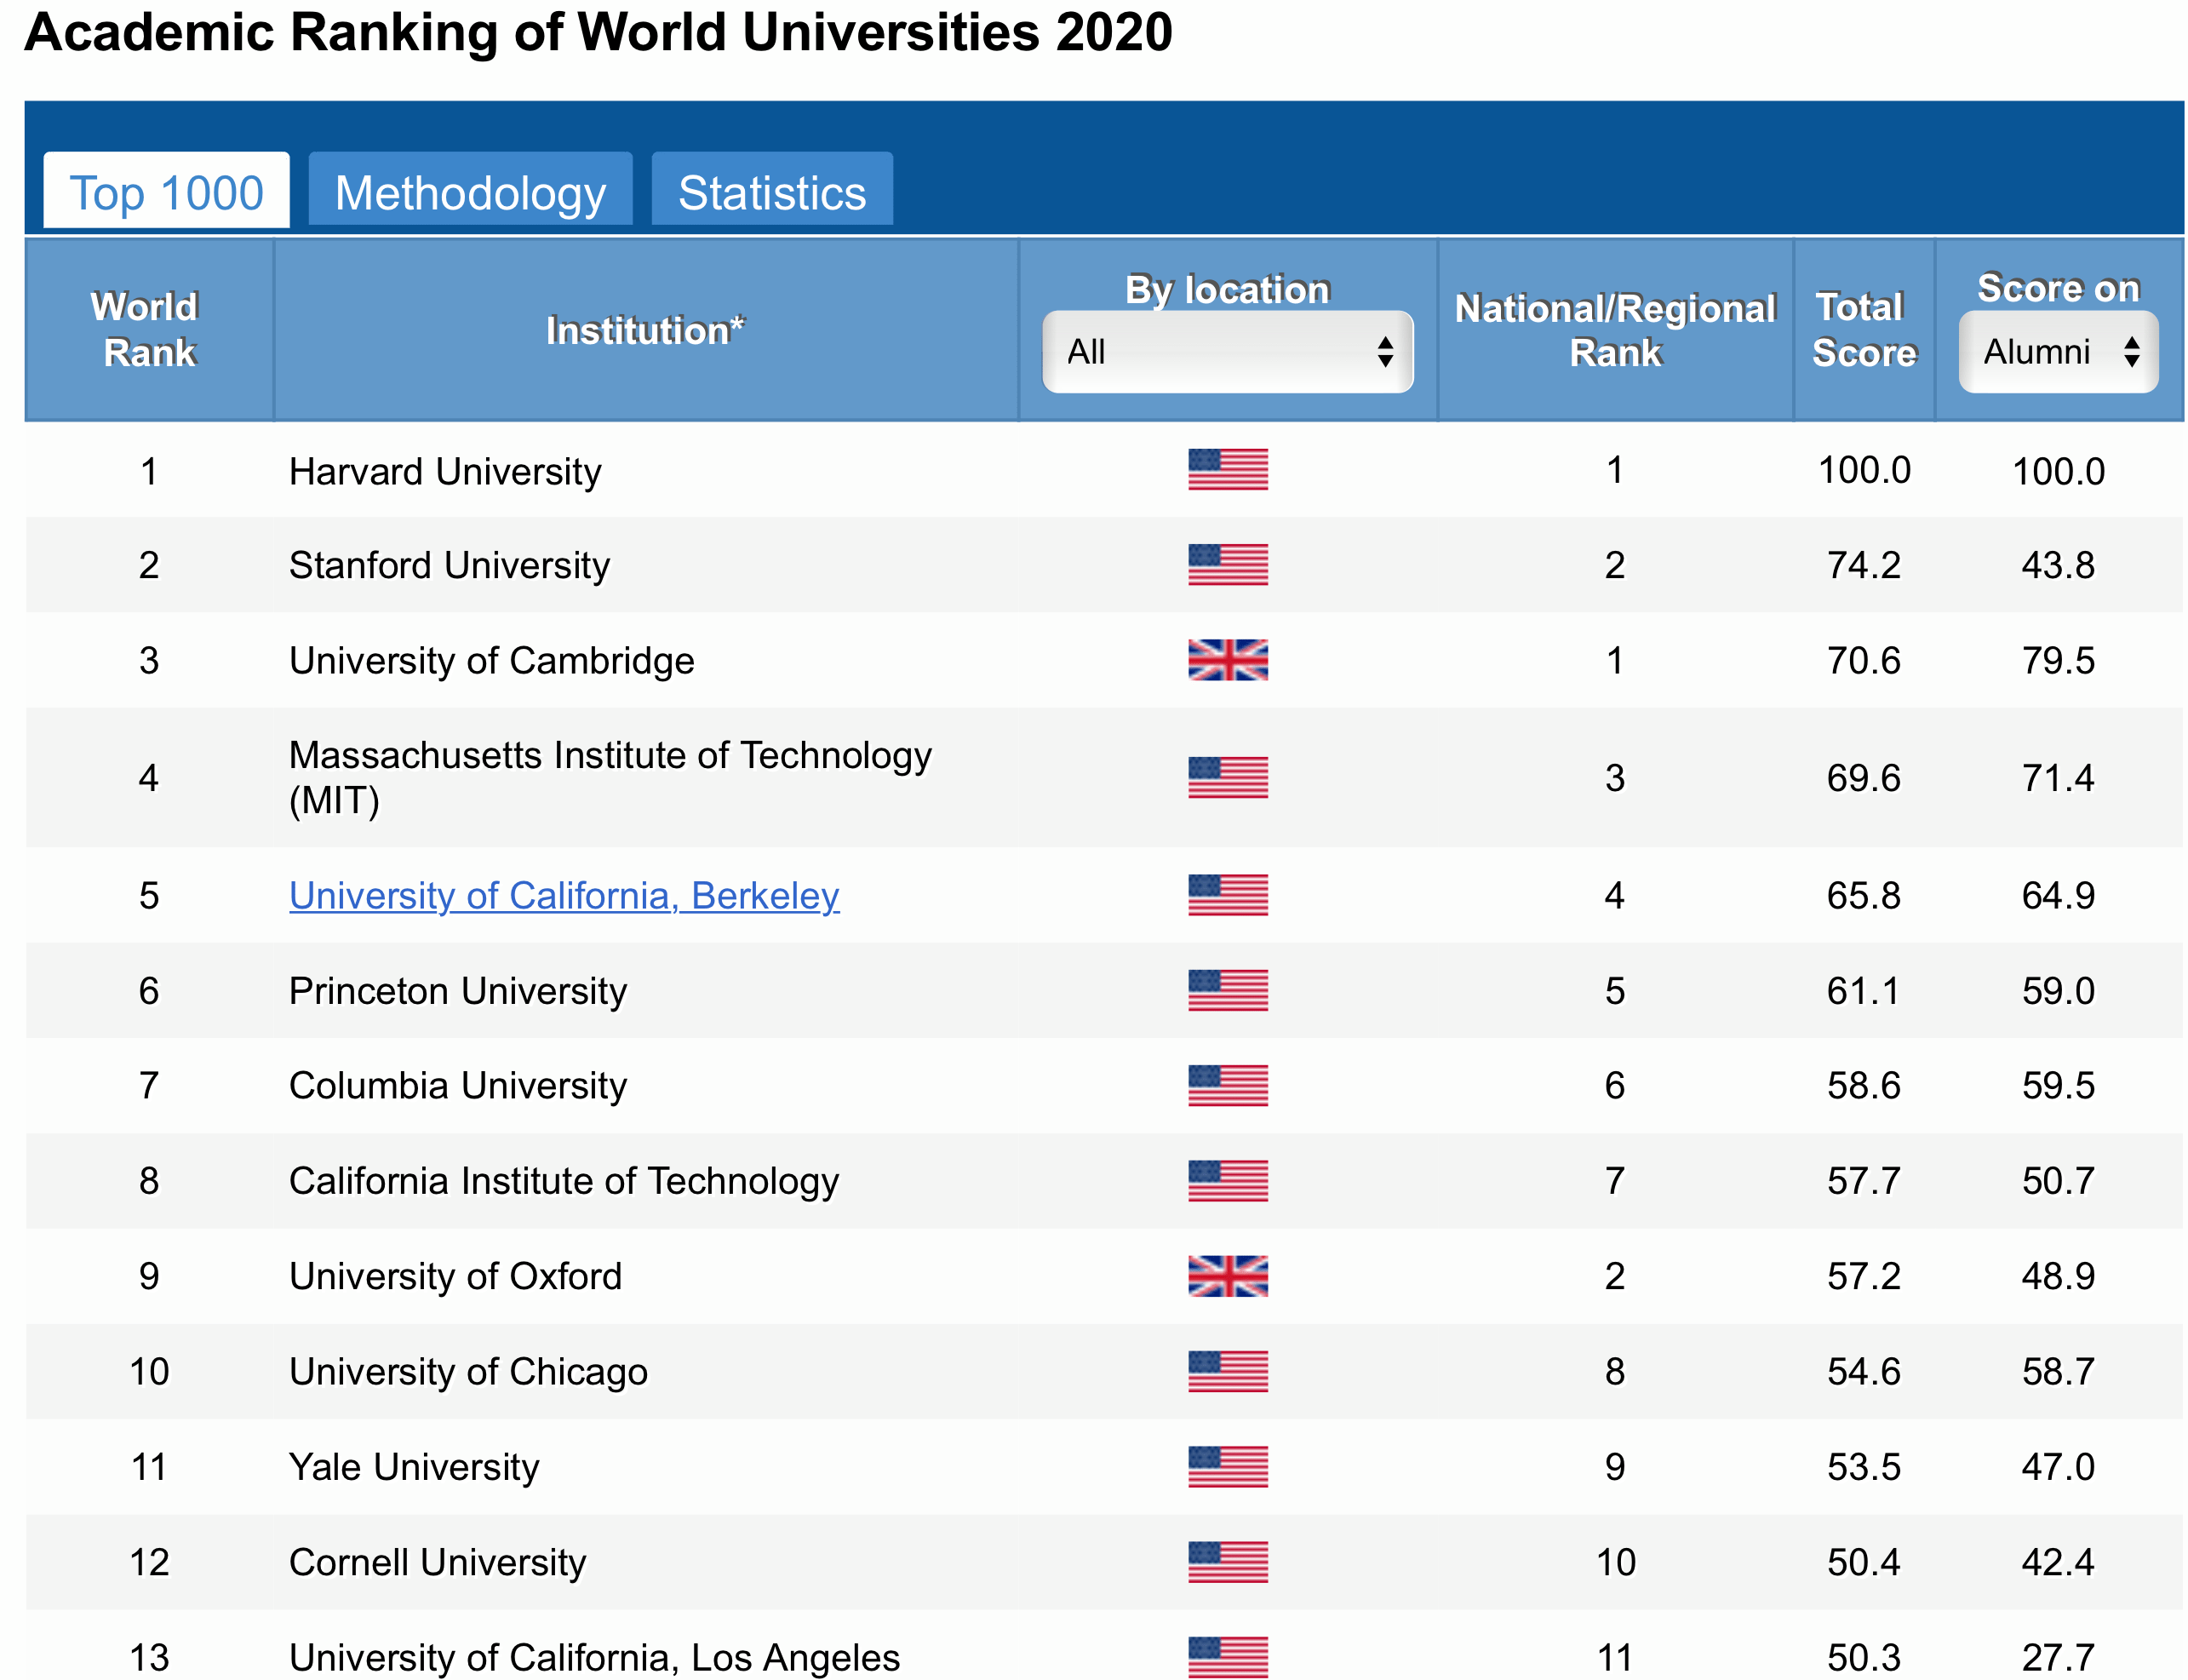
Task: Click the Academic Ranking of World Universities 2020 heading
Action: point(598,32)
